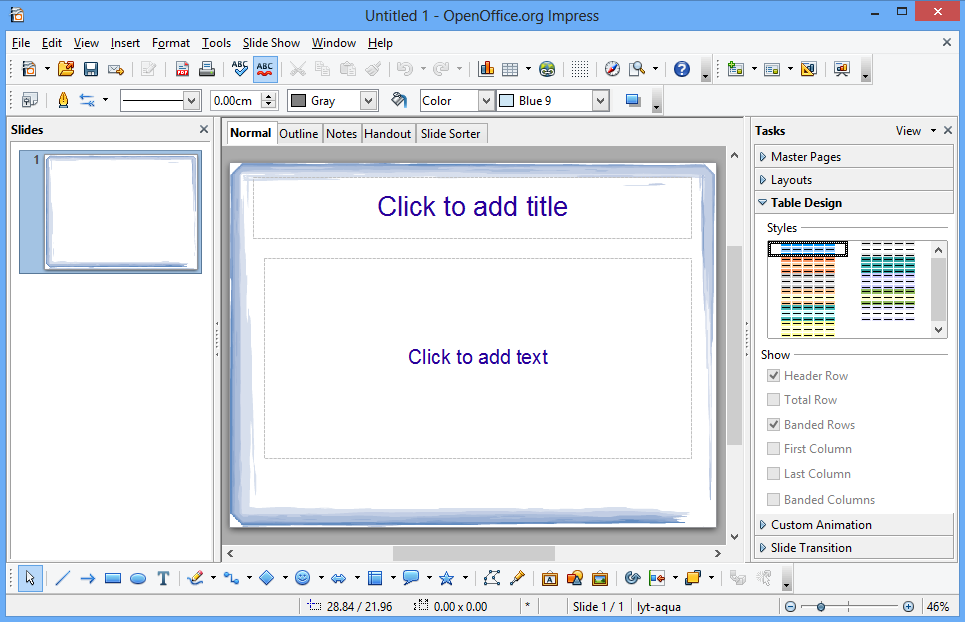This screenshot has height=622, width=965.
Task: Open the Blue 9 fill color dropdown
Action: (x=600, y=100)
